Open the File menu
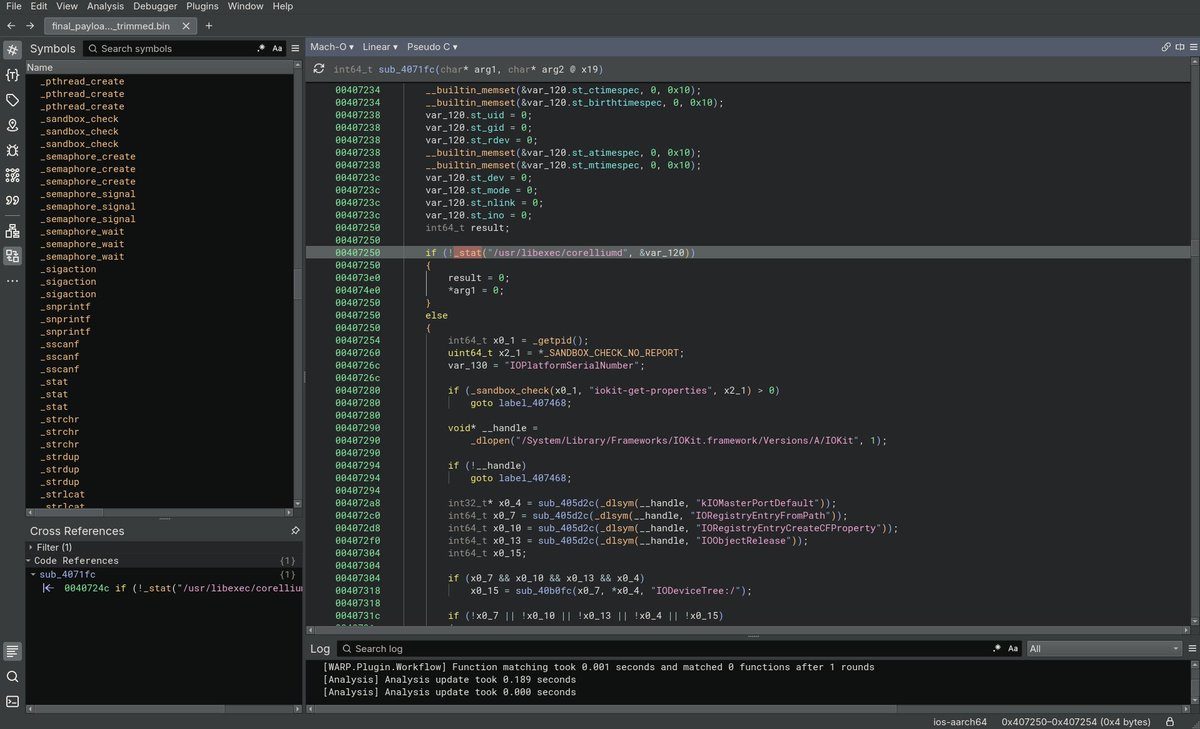This screenshot has width=1200, height=729. 14,6
